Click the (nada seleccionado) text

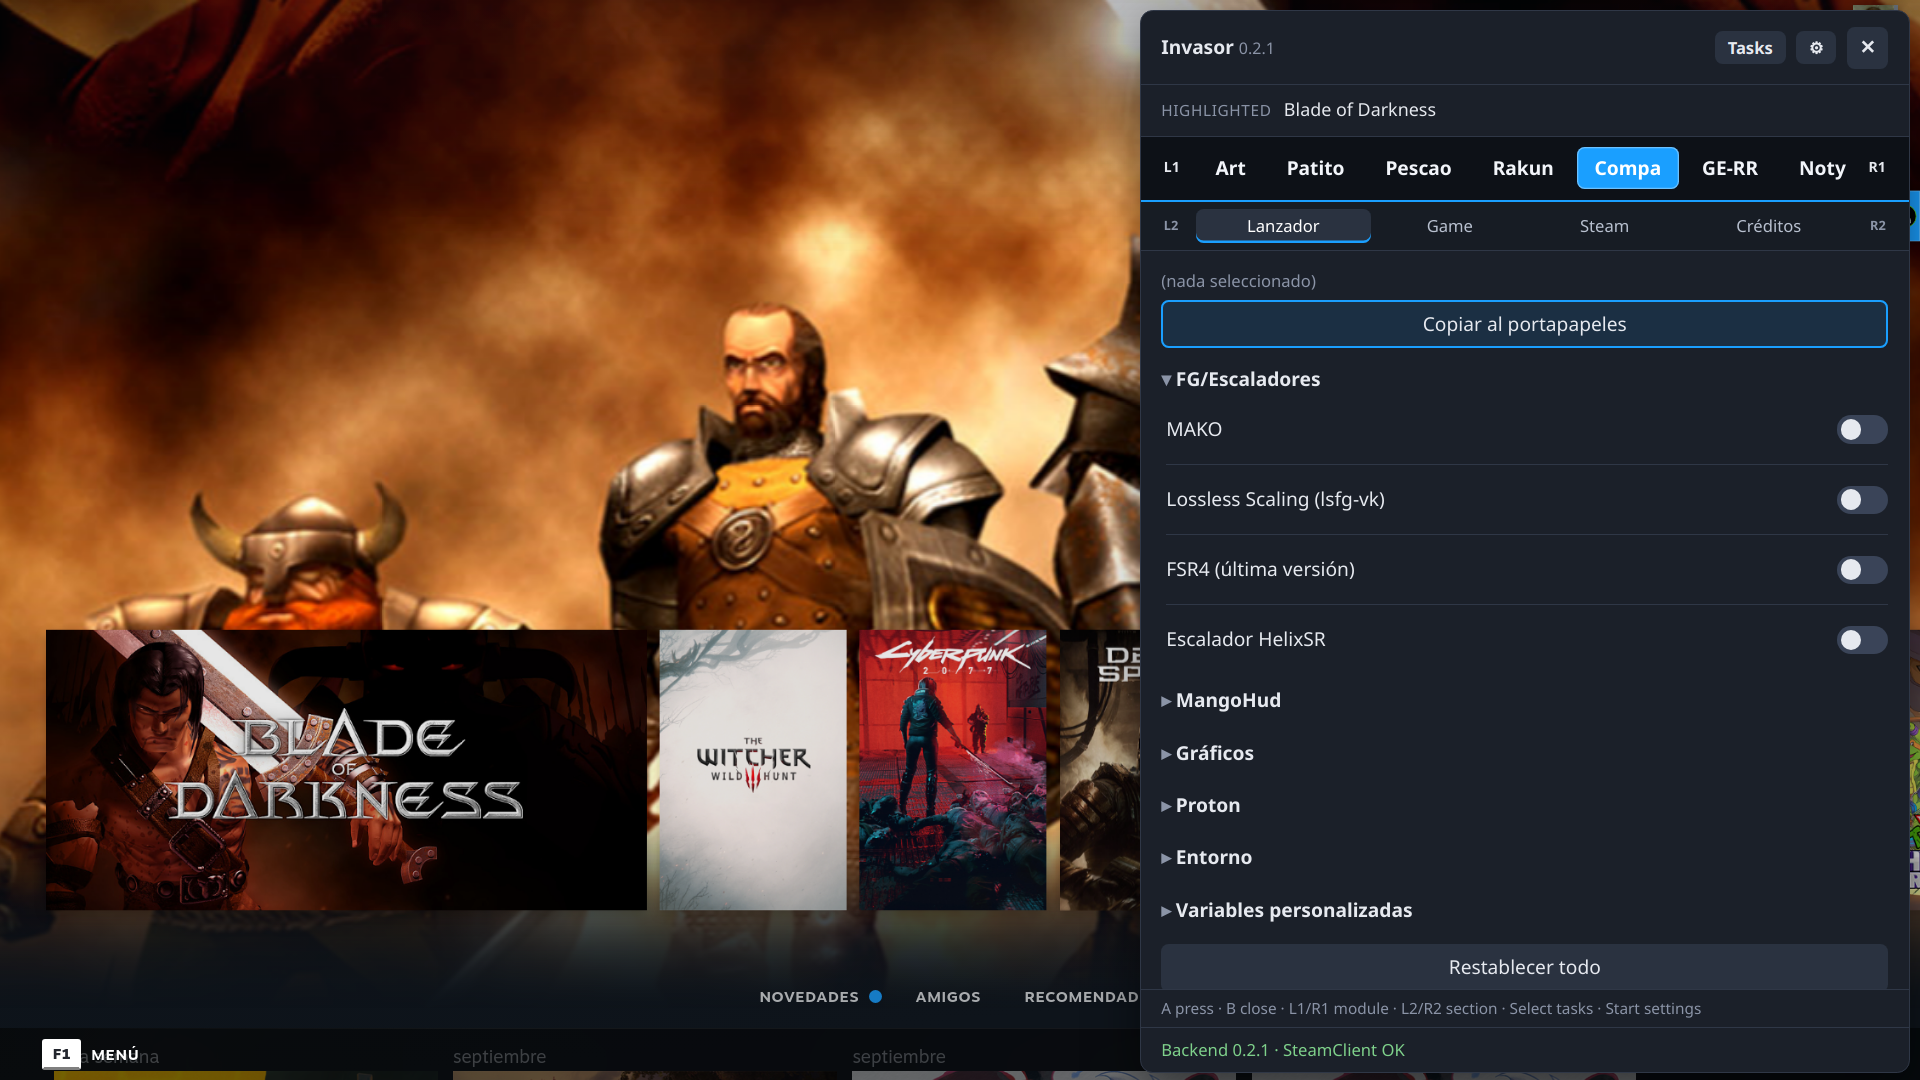point(1238,281)
